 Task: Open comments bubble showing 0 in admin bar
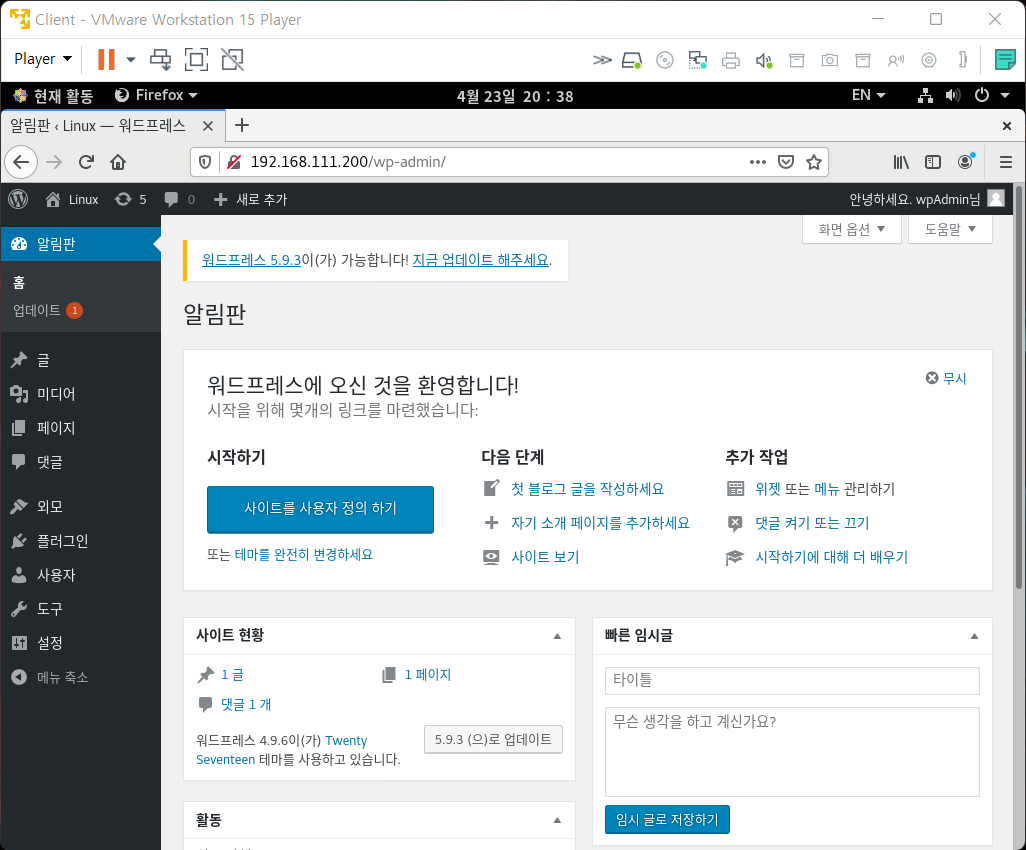pyautogui.click(x=179, y=199)
